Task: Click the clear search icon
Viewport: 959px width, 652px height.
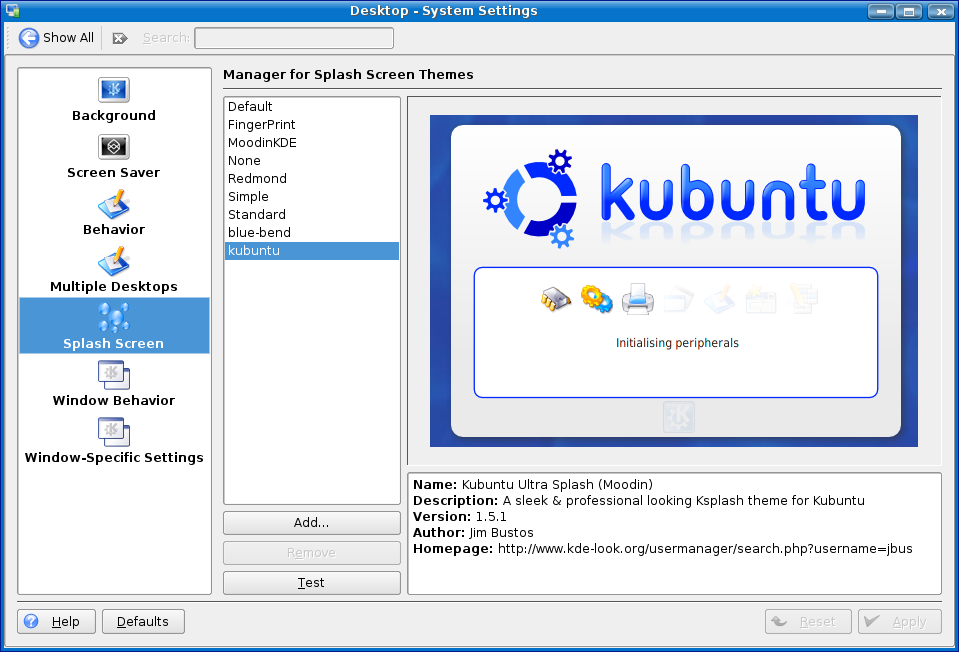Action: [x=120, y=38]
